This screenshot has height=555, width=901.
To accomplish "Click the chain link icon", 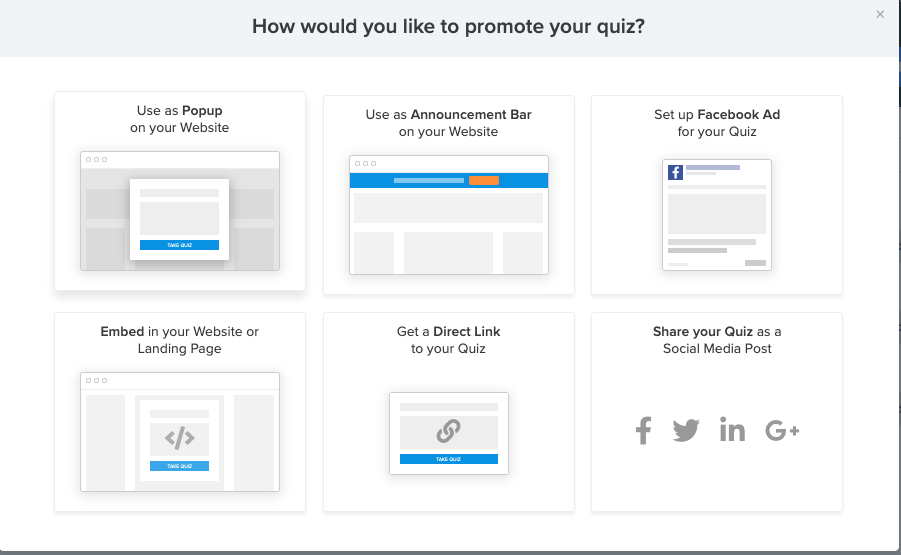I will pos(448,431).
